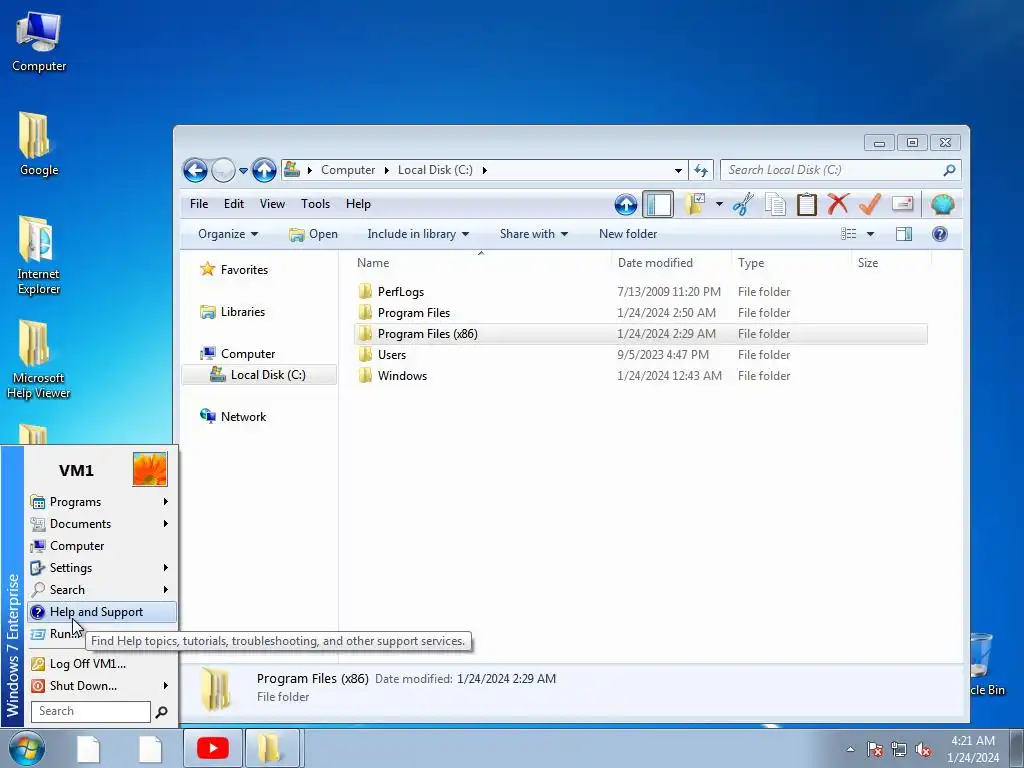Click Computer in the Start menu
Viewport: 1024px width, 768px height.
[100, 546]
